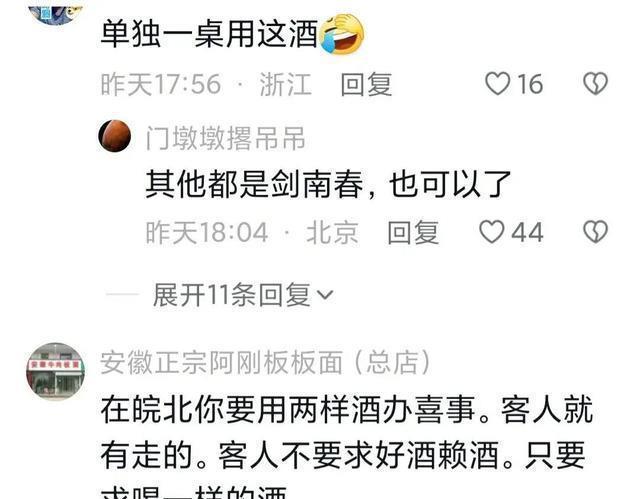Tap the laughing-crying emoji in the comment
This screenshot has height=499, width=640.
click(x=342, y=33)
